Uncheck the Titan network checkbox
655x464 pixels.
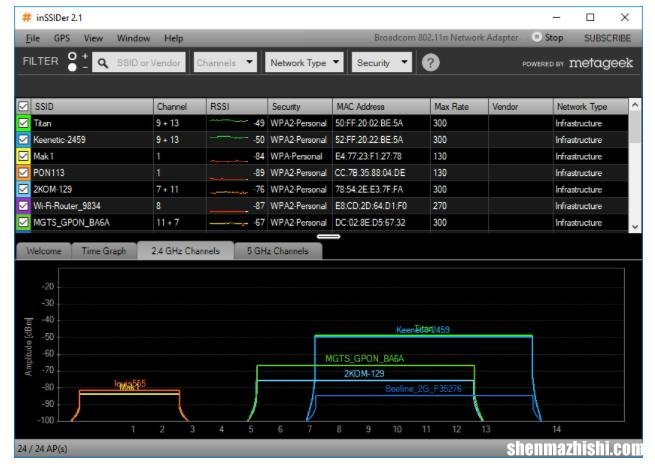pos(23,123)
